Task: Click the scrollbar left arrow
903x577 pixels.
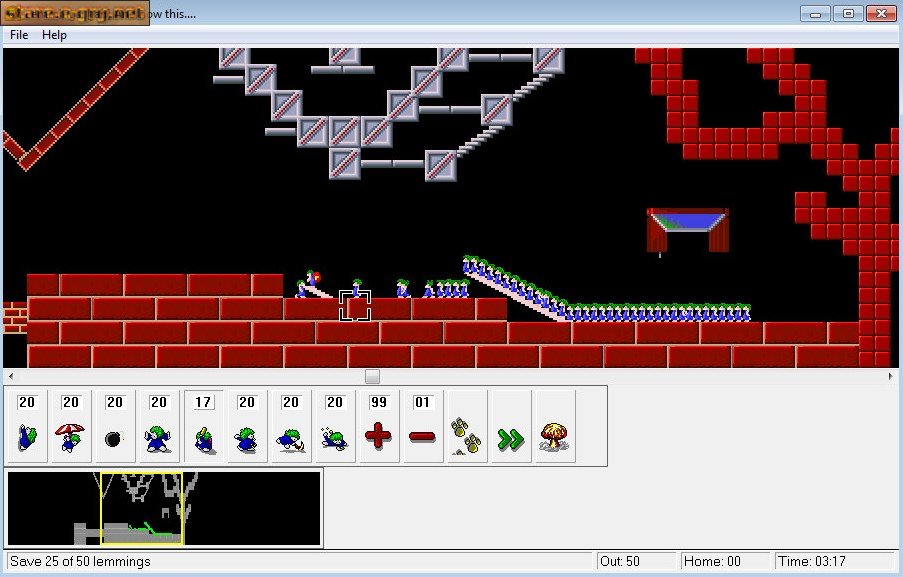Action: click(x=10, y=377)
